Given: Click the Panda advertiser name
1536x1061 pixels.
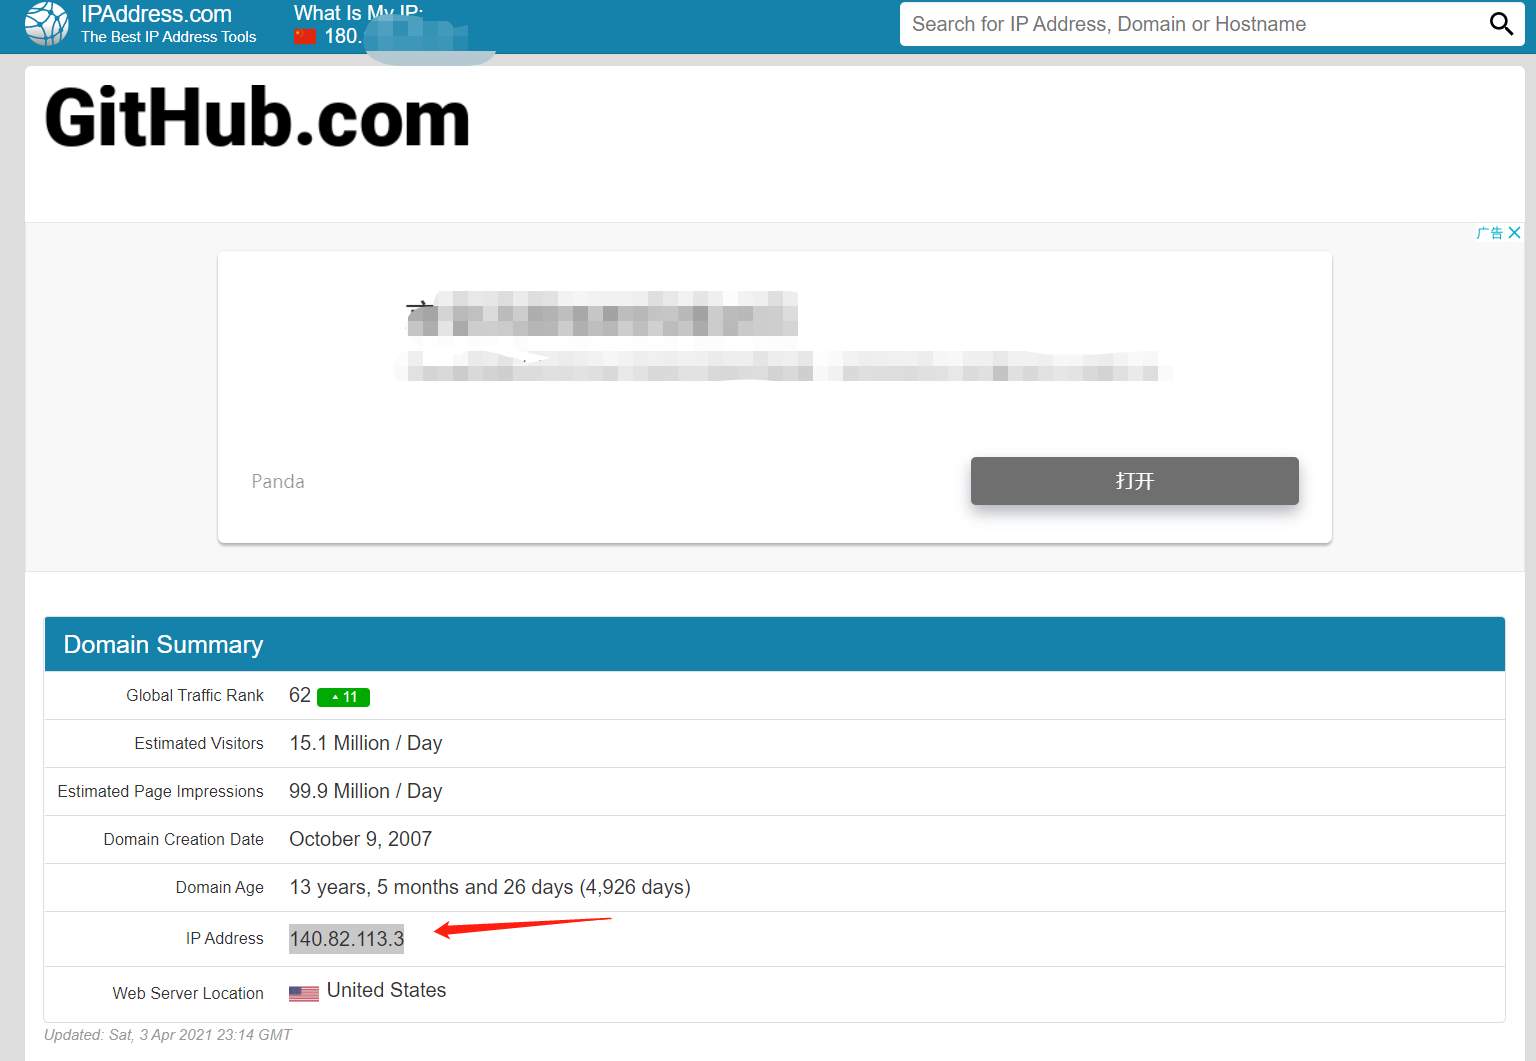Looking at the screenshot, I should tap(278, 481).
